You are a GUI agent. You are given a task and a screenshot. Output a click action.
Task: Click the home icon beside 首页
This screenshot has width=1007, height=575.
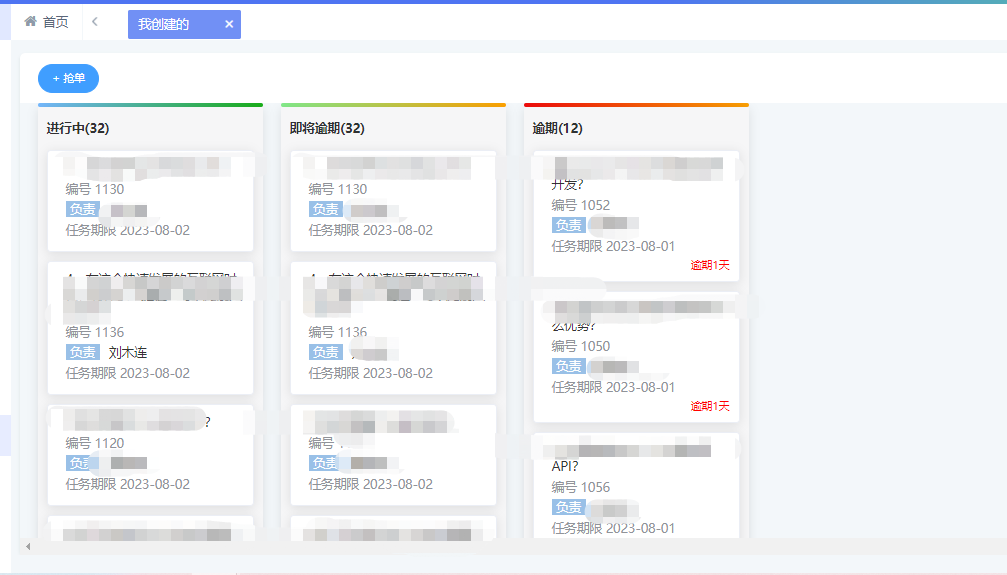(30, 21)
